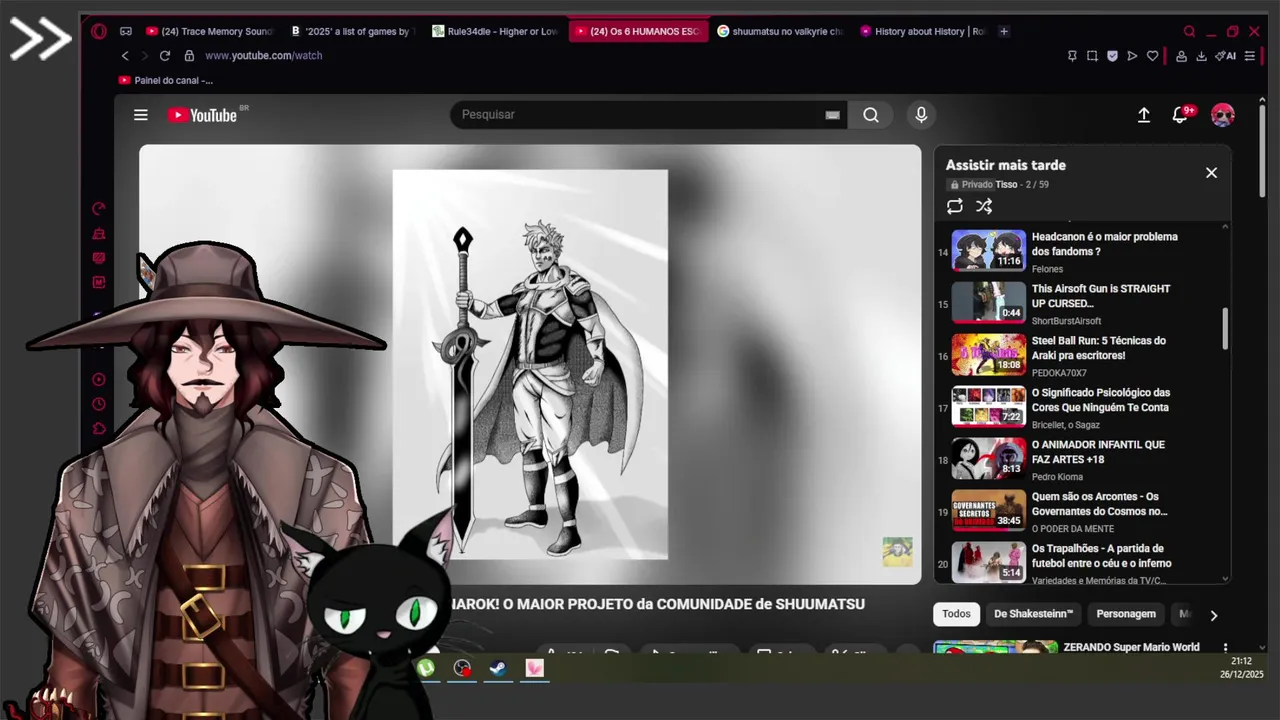Click ShortBurstAirsoft channel name in playlist
Screen dimensions: 1280x720
1066,321
